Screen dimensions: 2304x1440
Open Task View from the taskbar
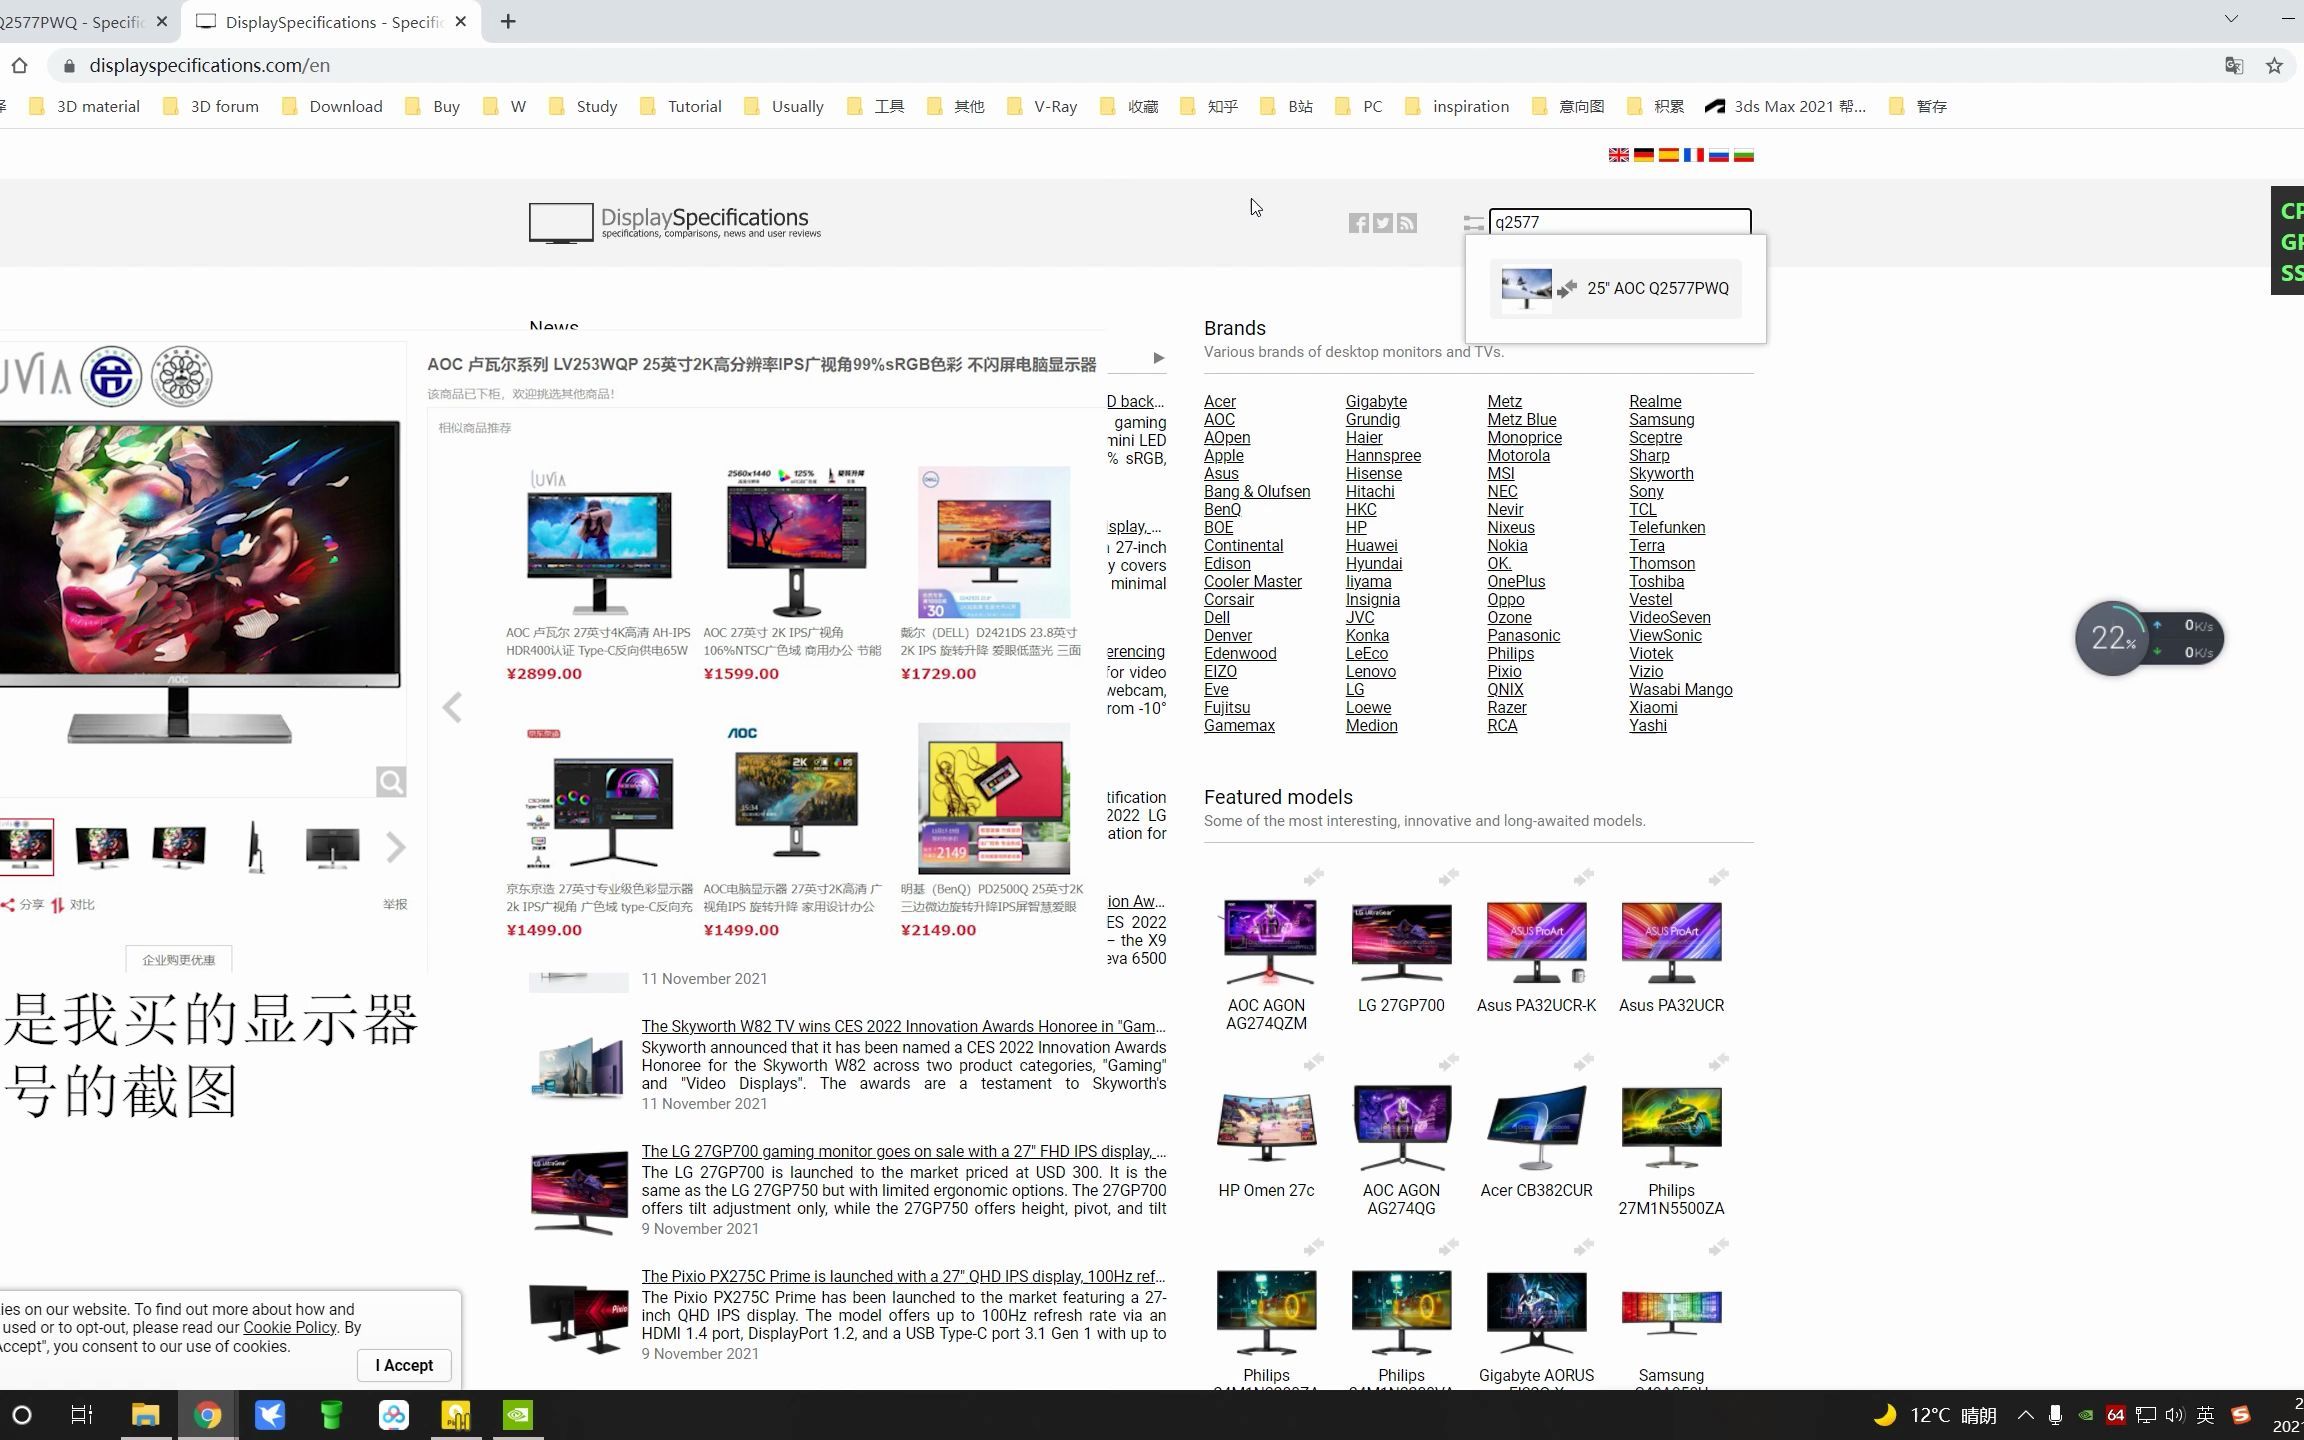(x=82, y=1415)
